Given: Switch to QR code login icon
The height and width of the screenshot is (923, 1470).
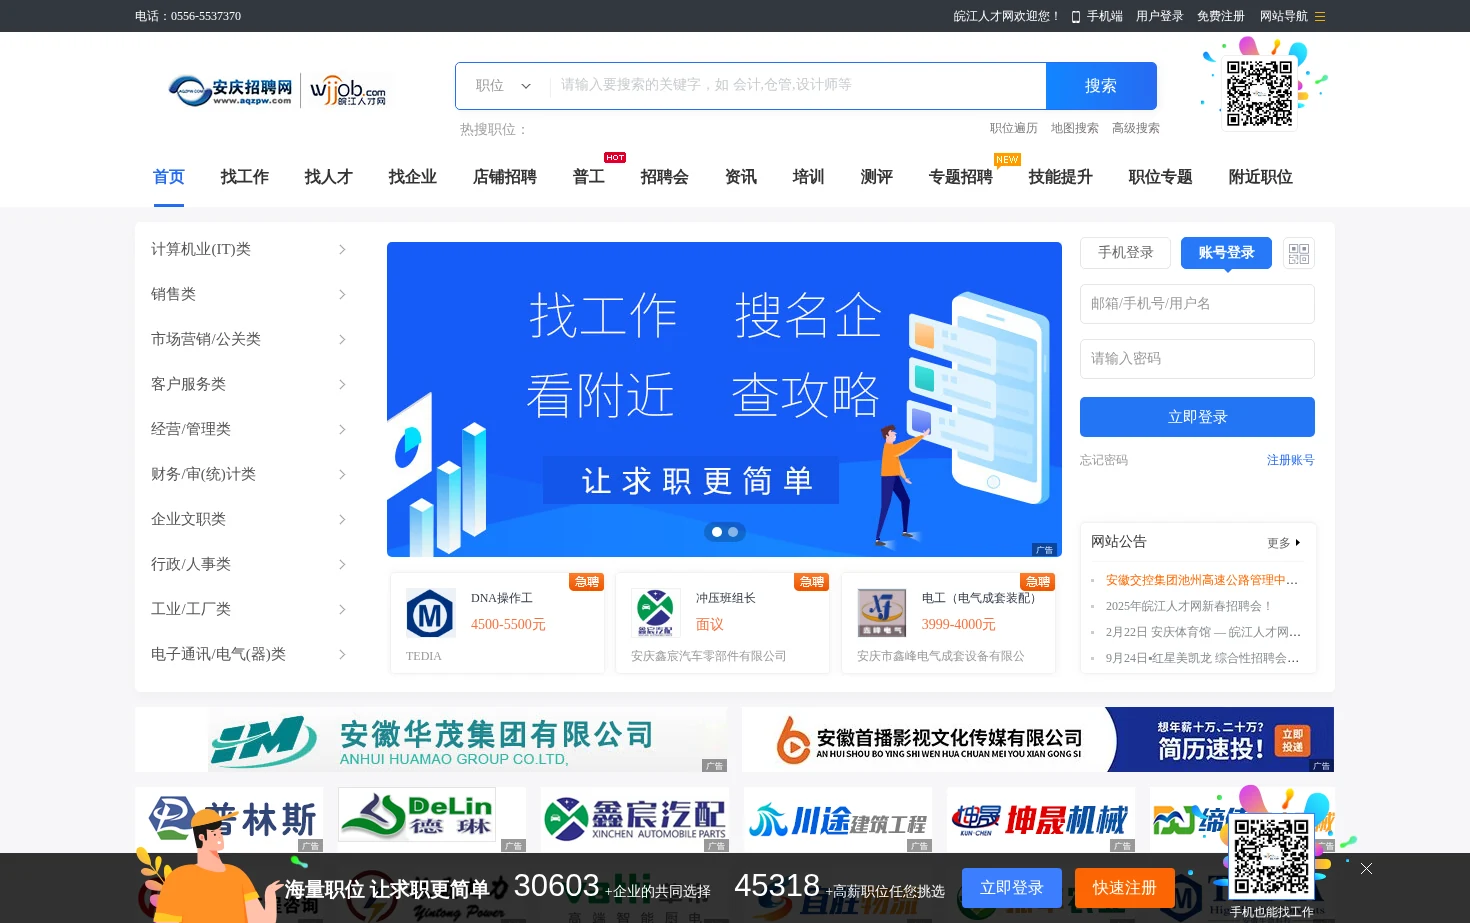Looking at the screenshot, I should pyautogui.click(x=1298, y=253).
